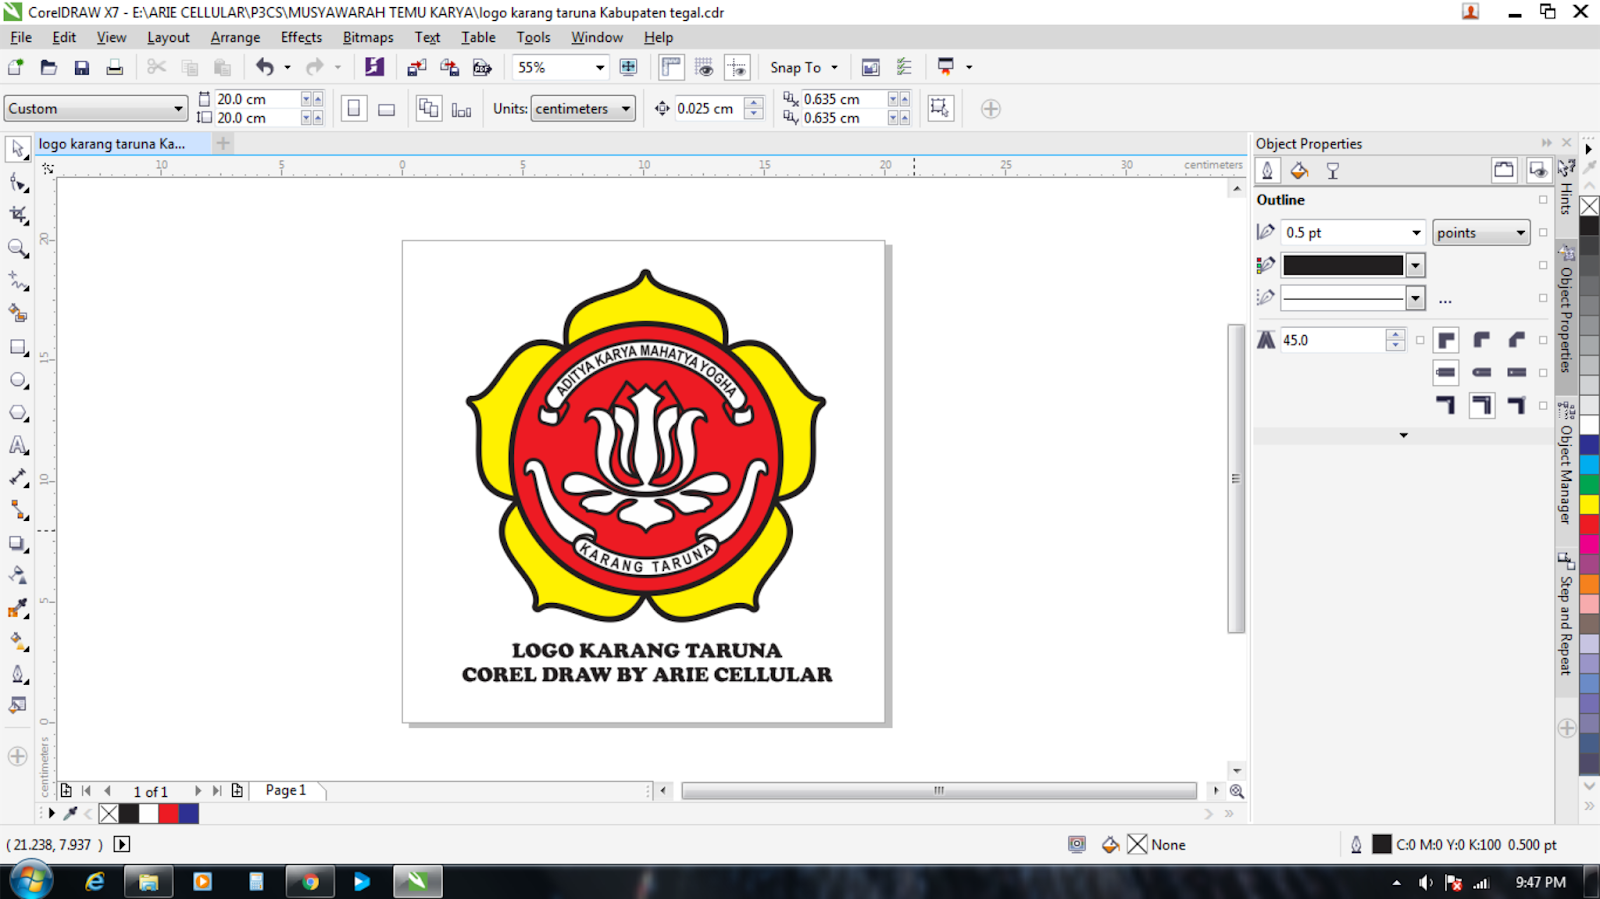Select the Freehand tool
The image size is (1600, 899).
tap(18, 281)
